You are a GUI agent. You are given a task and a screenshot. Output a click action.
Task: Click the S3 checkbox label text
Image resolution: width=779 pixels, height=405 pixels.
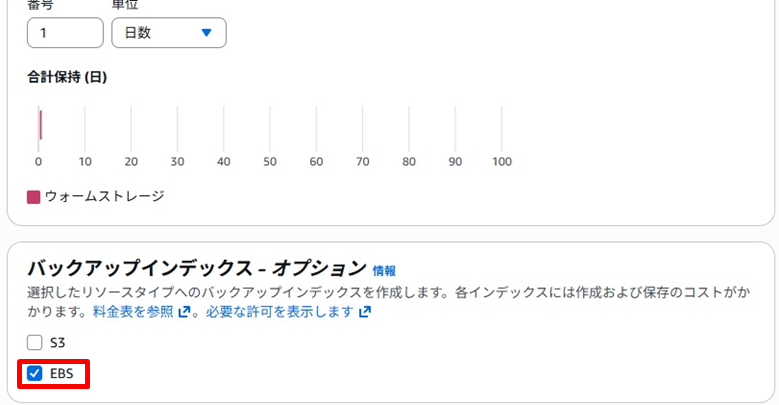(58, 343)
